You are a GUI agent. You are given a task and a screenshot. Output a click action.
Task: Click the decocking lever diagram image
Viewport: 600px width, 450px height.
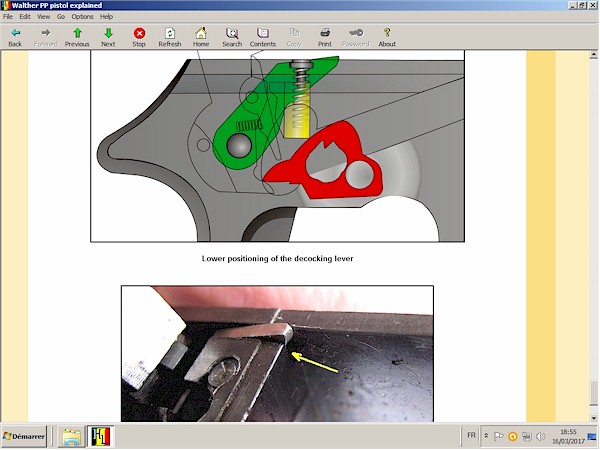277,146
